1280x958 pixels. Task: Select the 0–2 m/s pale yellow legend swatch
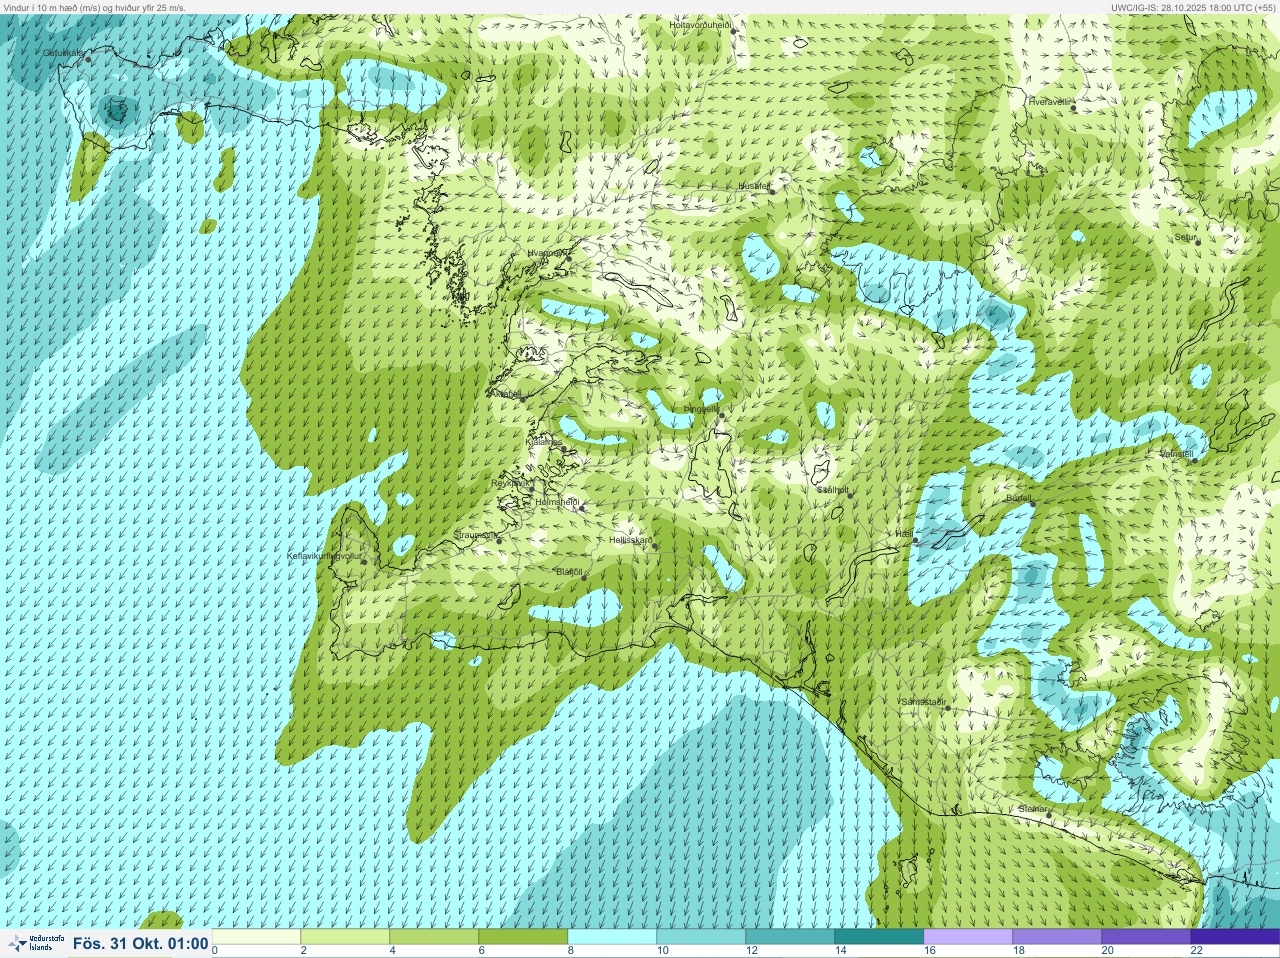tap(257, 937)
